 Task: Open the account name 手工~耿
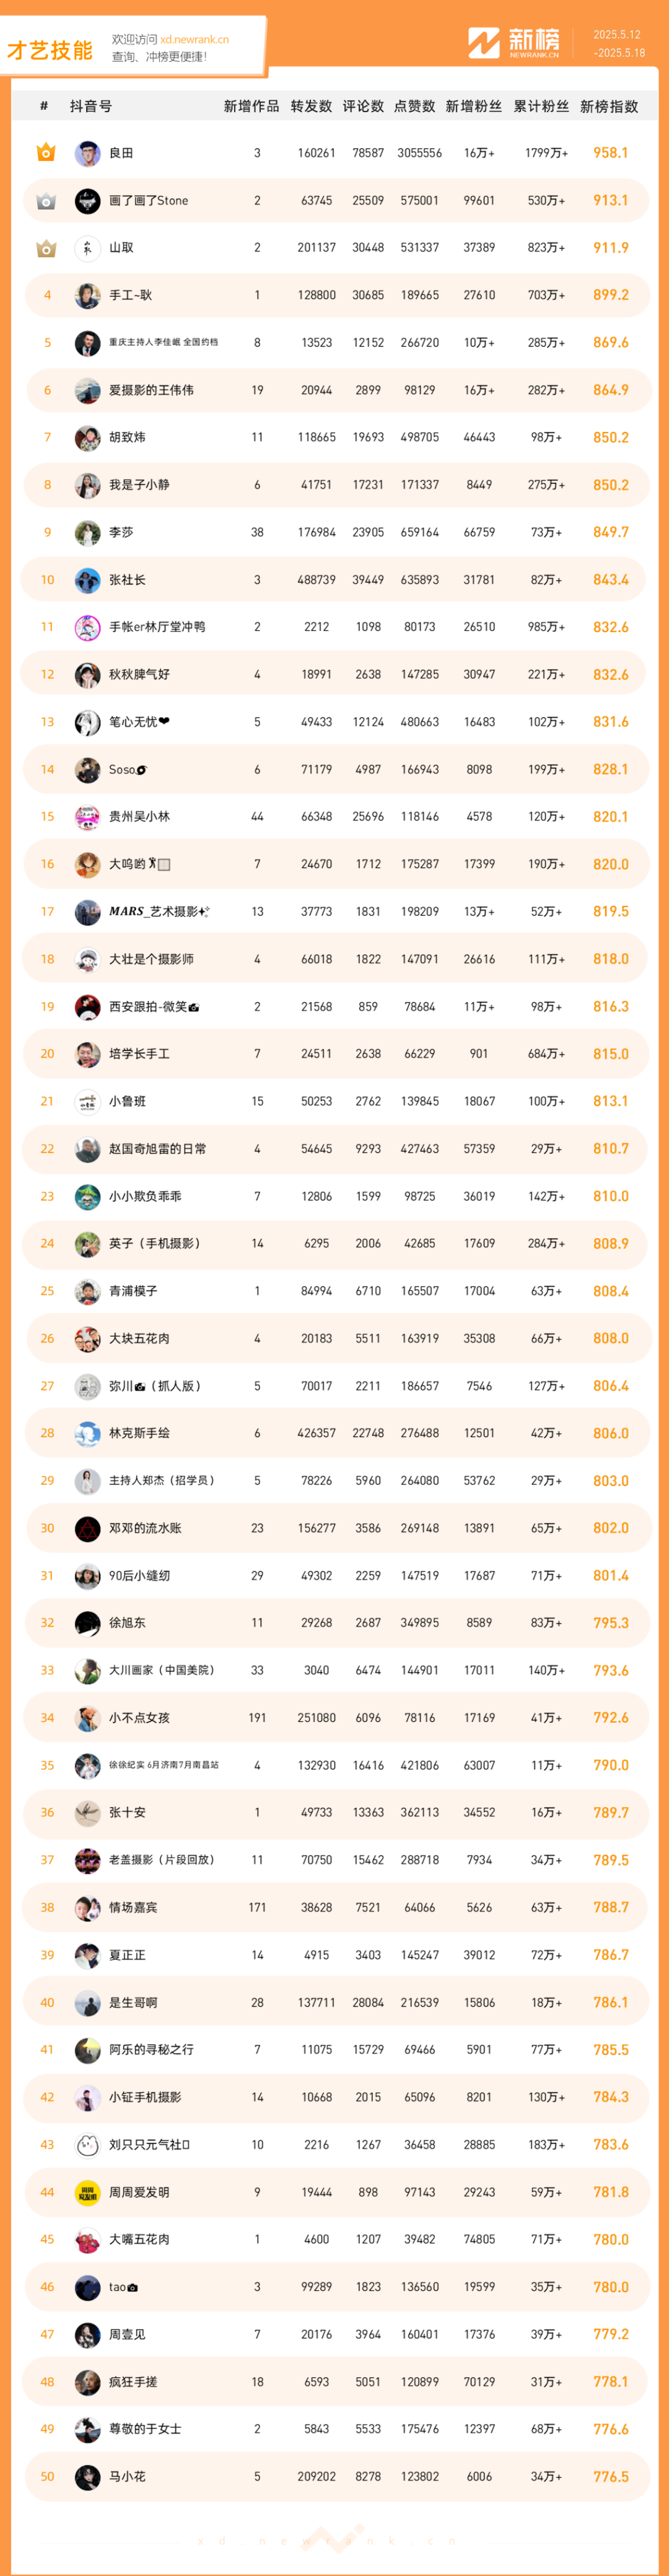(x=131, y=295)
